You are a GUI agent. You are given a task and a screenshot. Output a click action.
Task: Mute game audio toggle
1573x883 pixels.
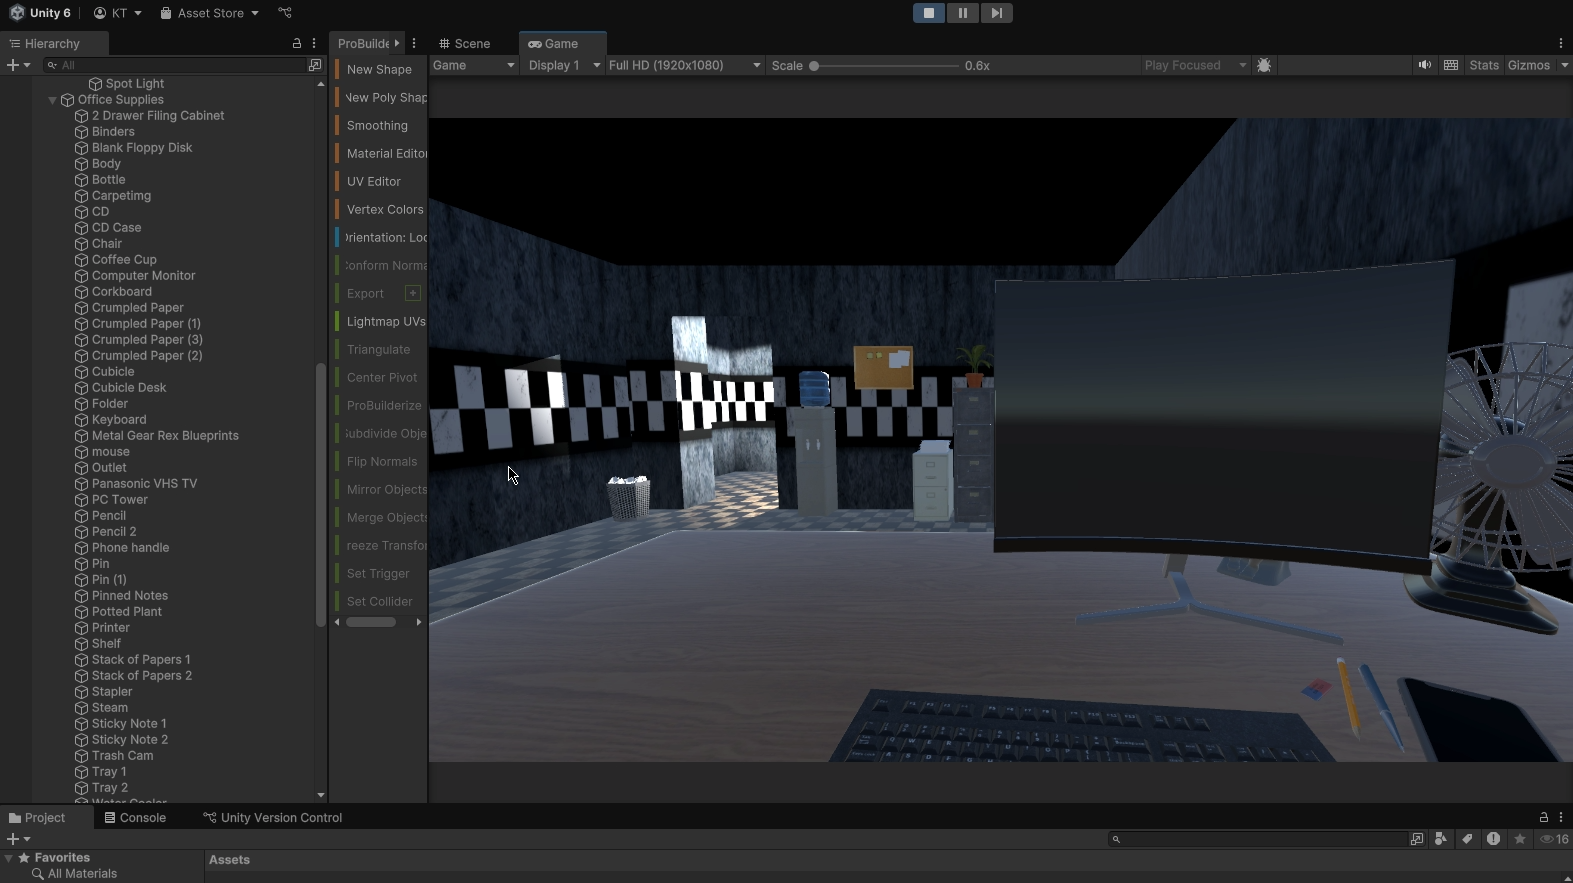1425,65
